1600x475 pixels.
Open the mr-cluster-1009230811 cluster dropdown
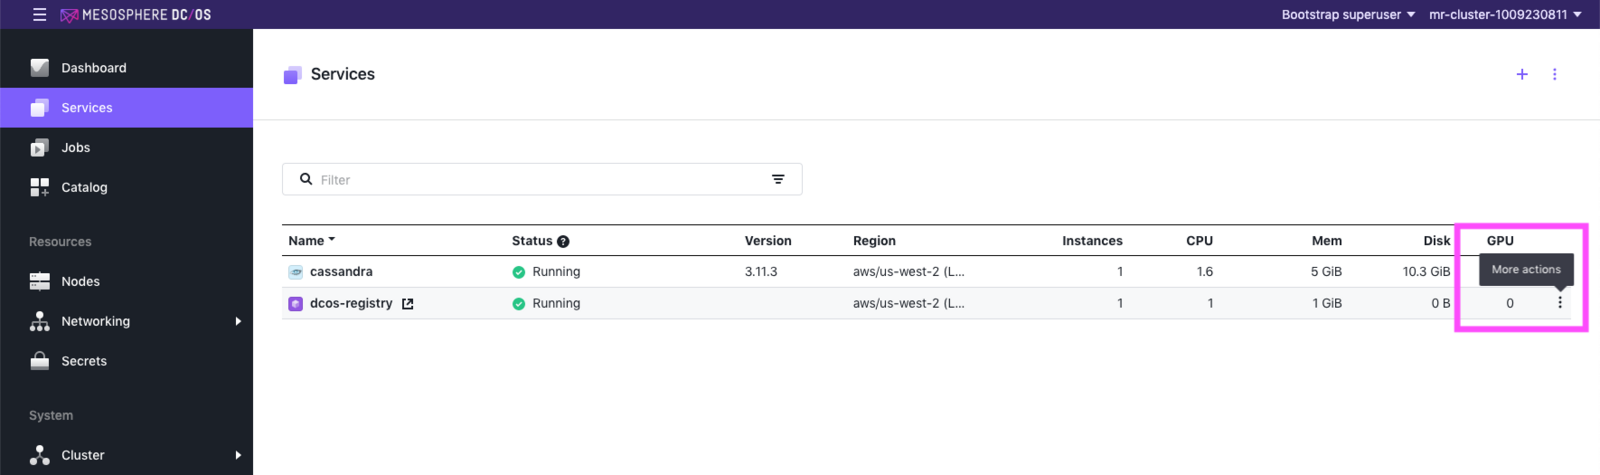click(1505, 15)
